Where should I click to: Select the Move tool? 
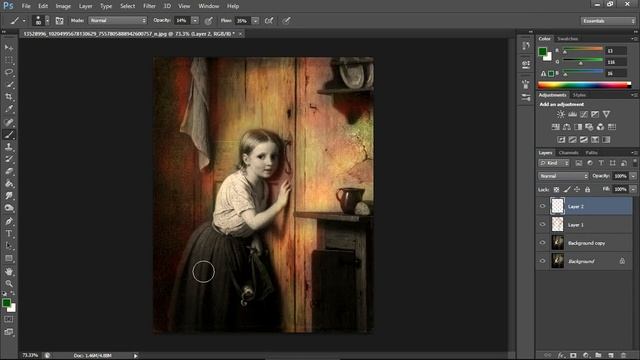point(9,48)
